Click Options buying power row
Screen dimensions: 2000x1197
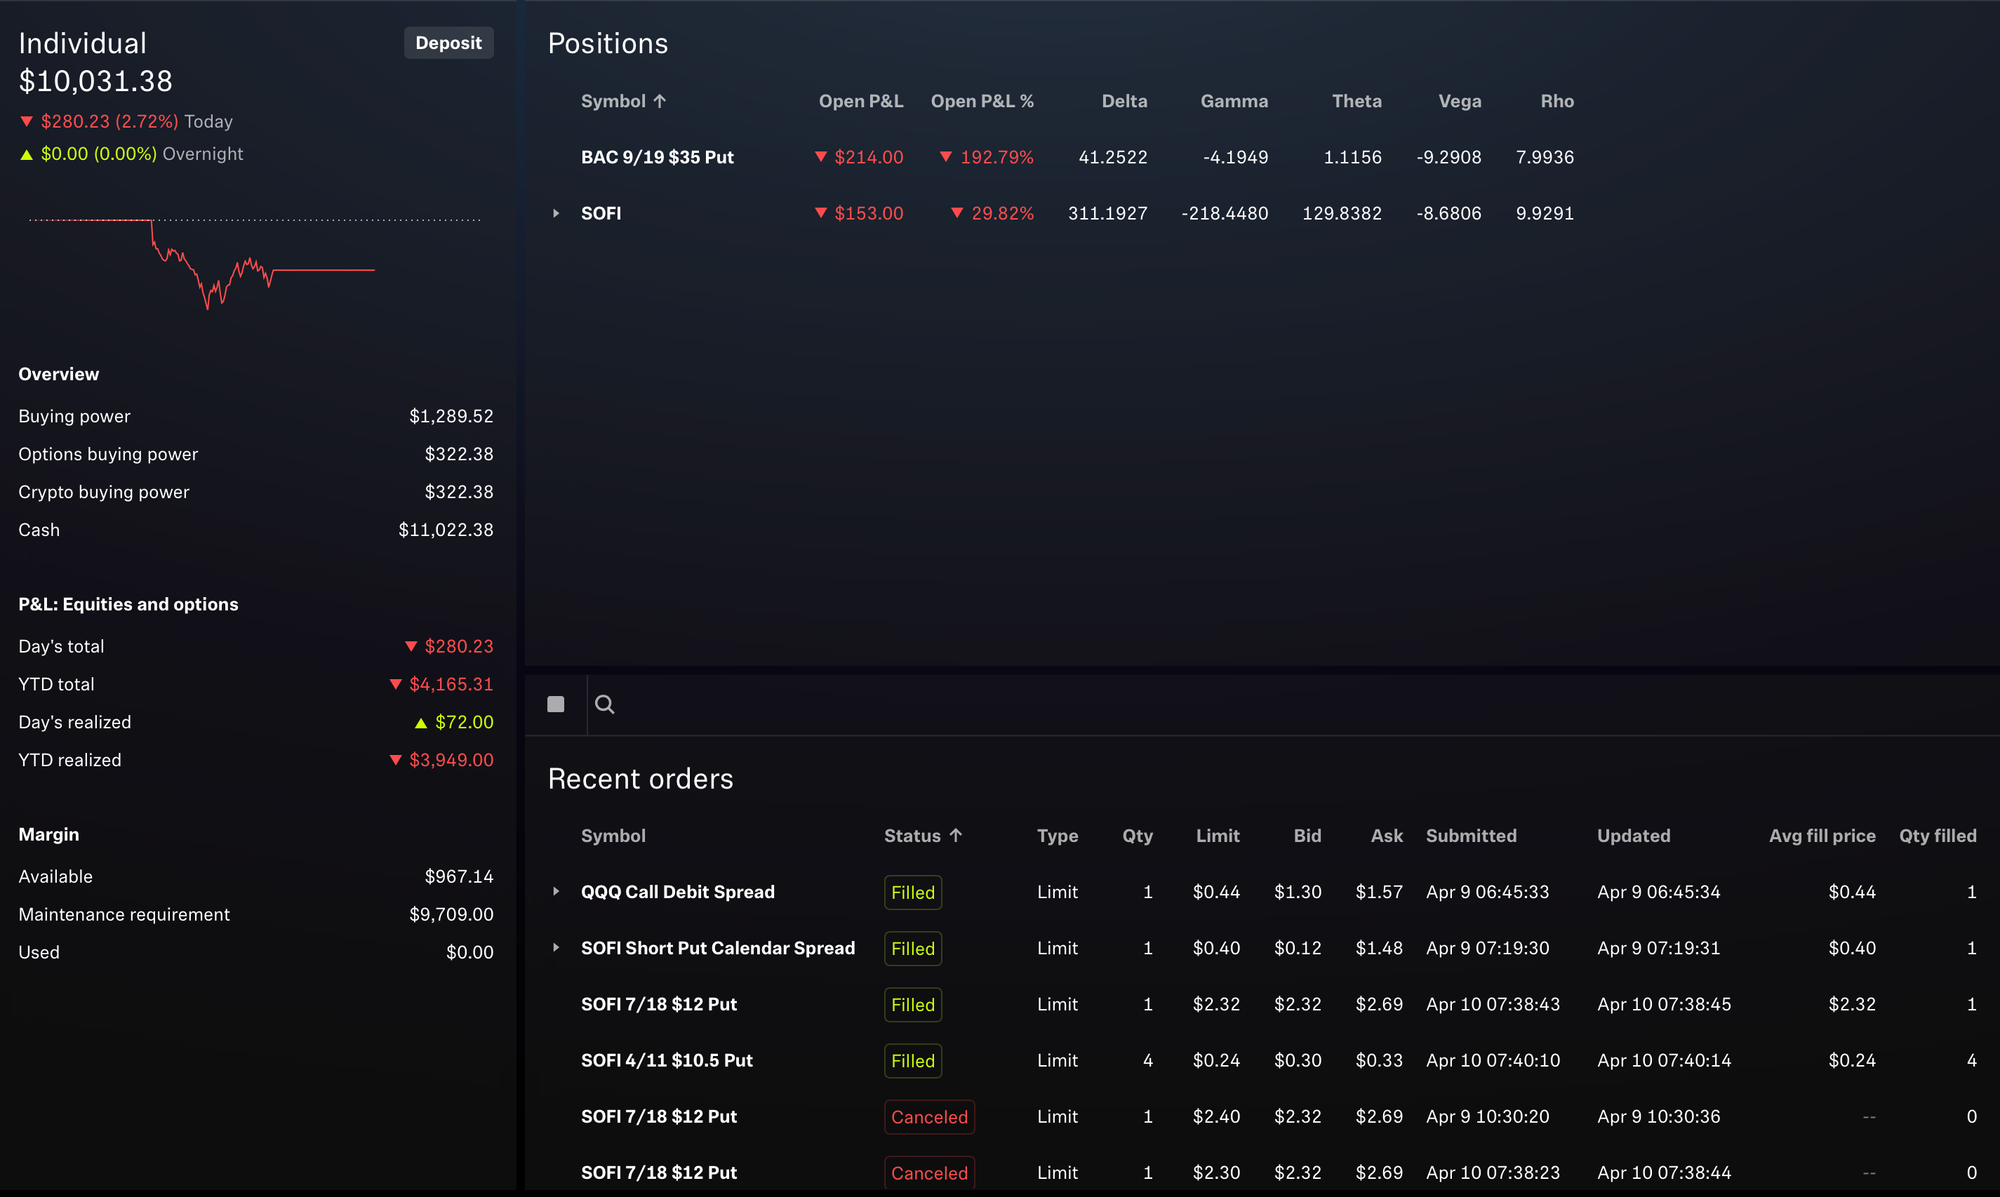coord(256,454)
